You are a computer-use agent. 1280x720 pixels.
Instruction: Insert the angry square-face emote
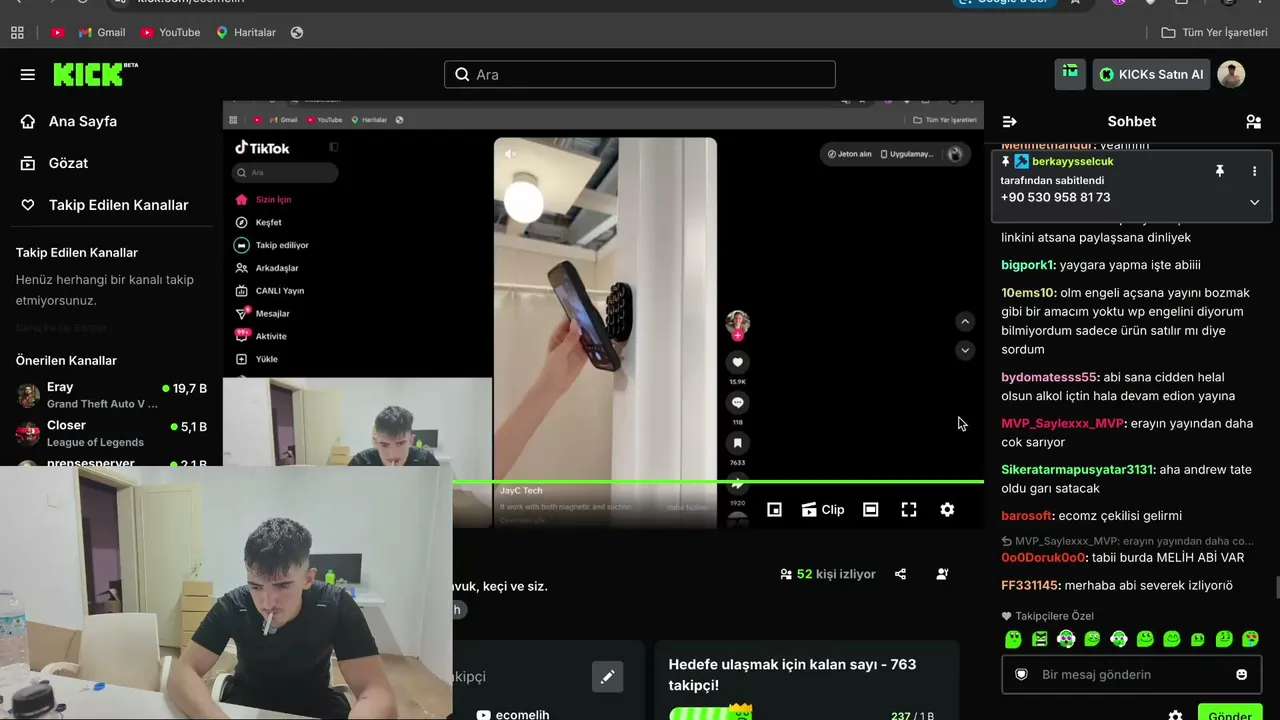[x=1040, y=639]
